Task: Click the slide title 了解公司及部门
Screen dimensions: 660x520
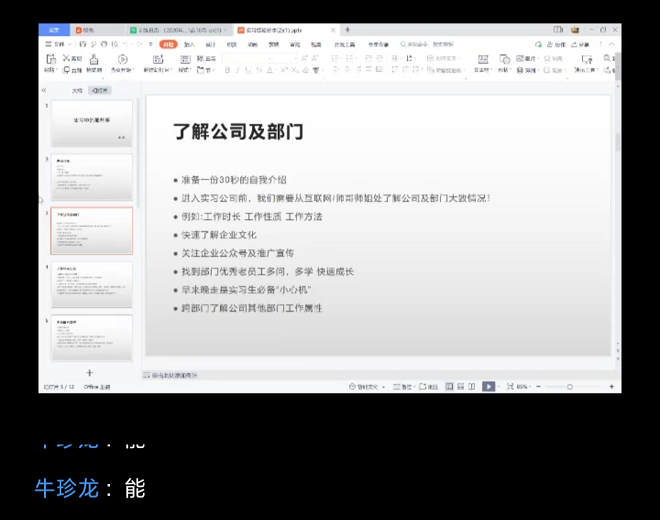Action: pos(238,132)
